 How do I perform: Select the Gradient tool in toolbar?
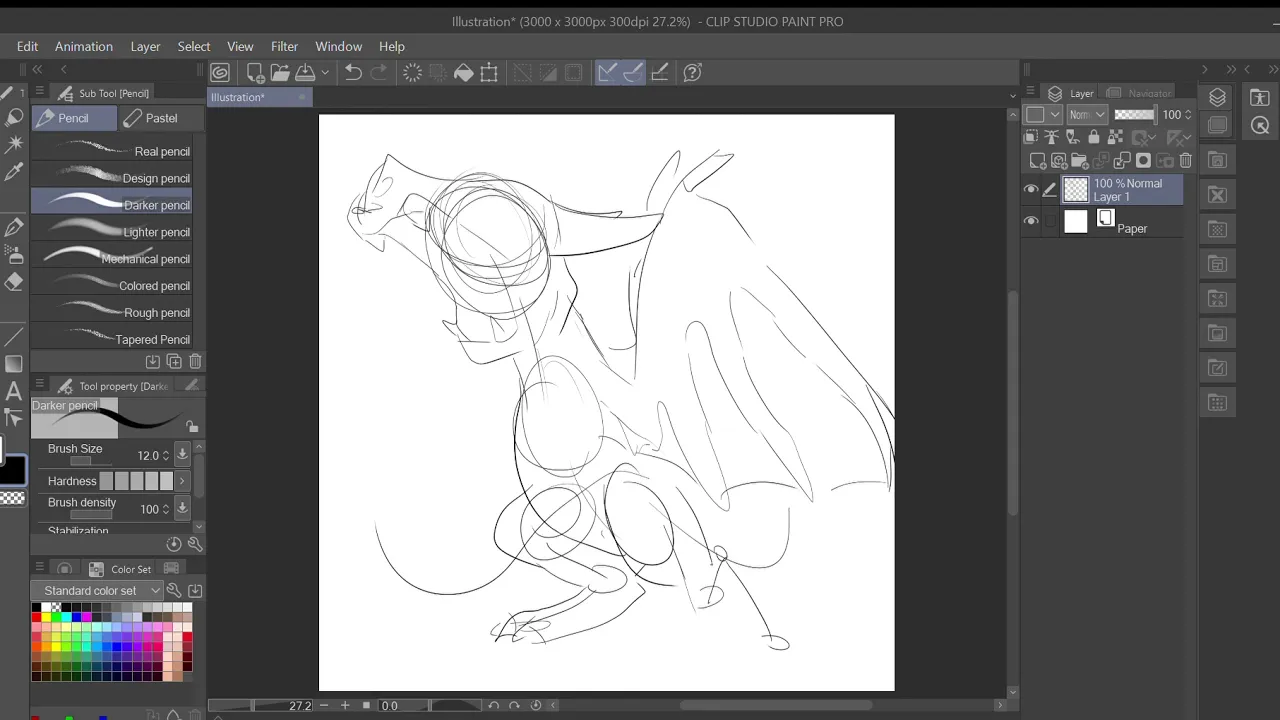(x=14, y=364)
